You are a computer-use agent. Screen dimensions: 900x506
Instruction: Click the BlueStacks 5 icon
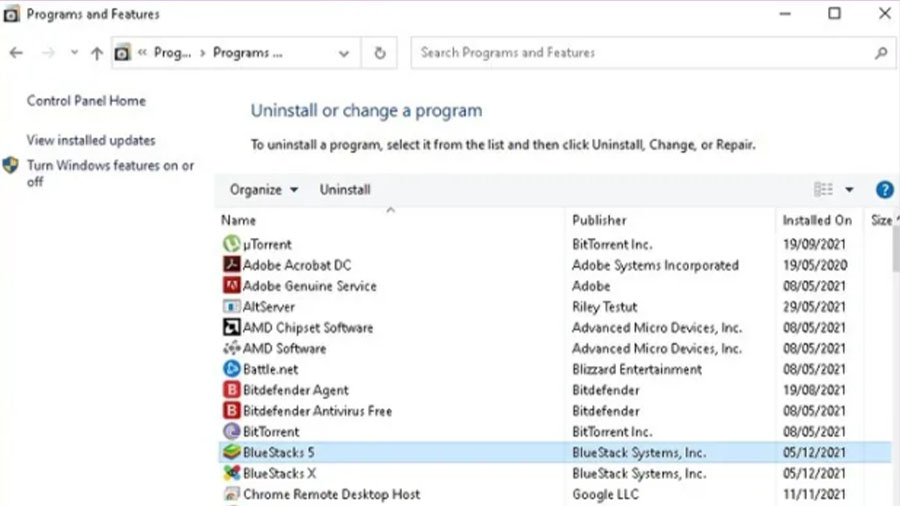(231, 452)
